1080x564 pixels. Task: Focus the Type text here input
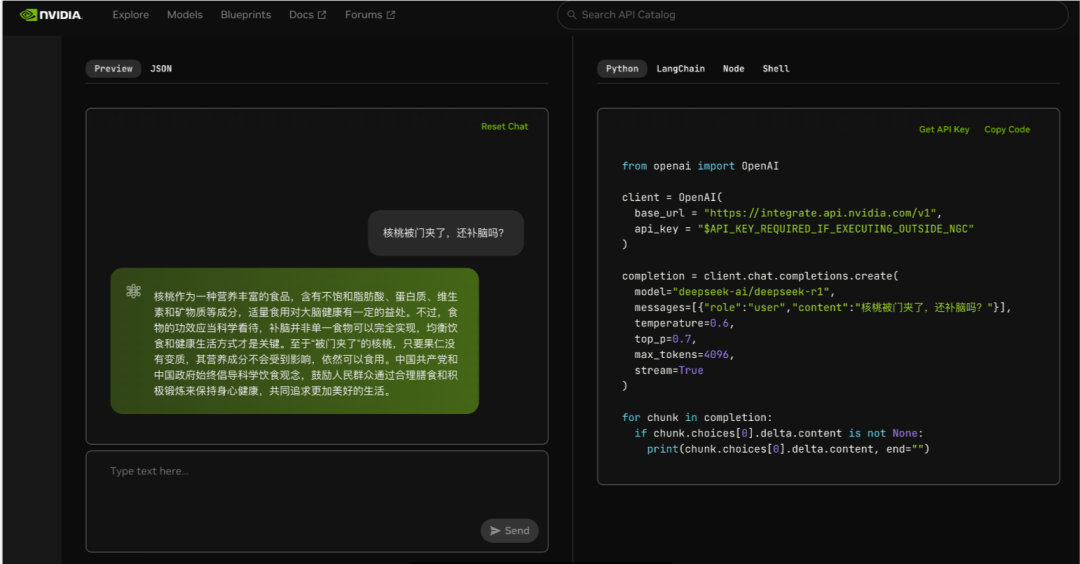317,501
